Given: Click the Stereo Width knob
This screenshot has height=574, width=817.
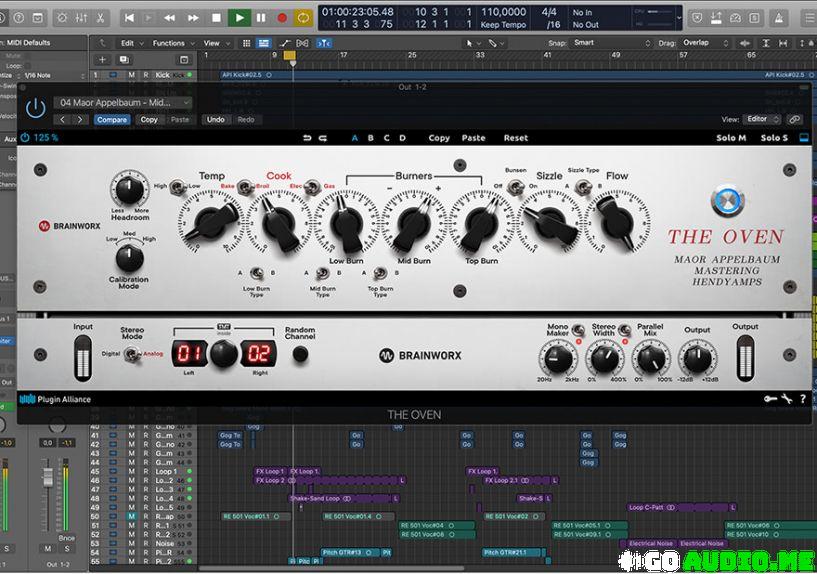Looking at the screenshot, I should pos(604,359).
